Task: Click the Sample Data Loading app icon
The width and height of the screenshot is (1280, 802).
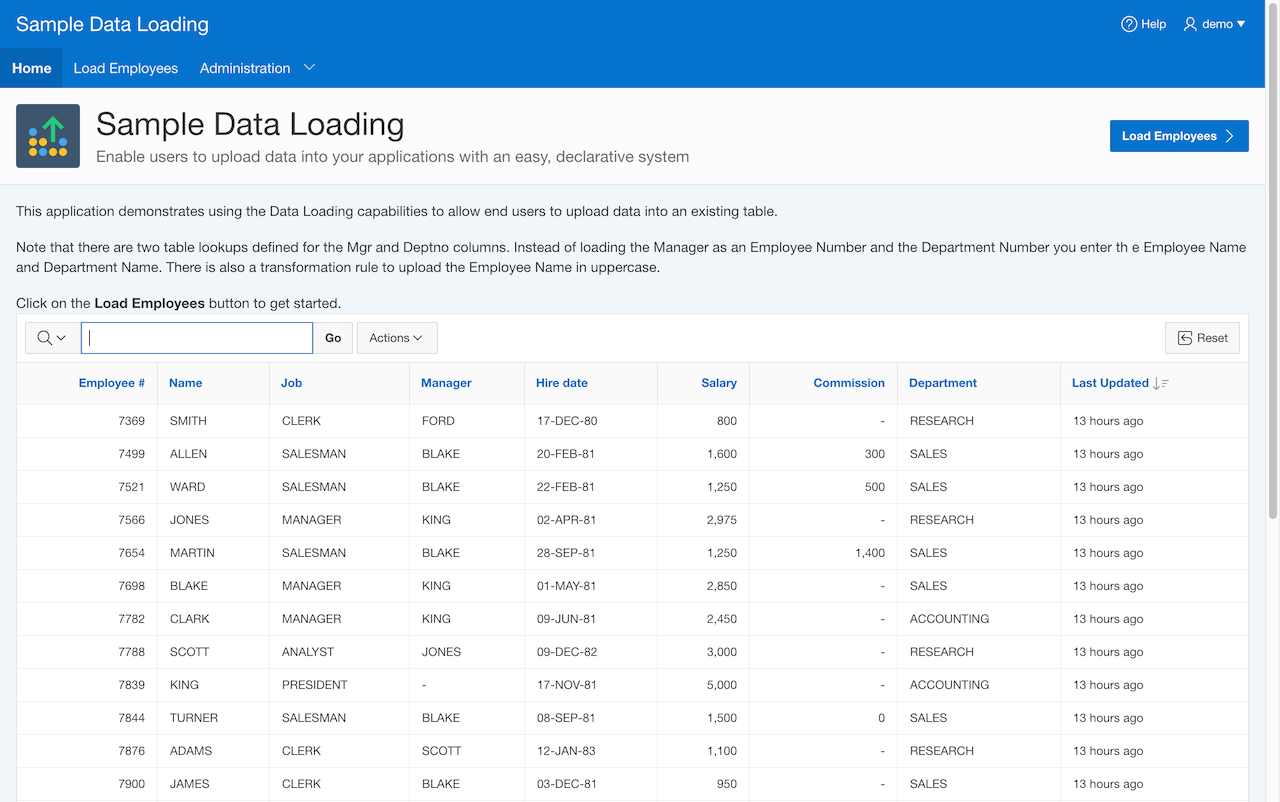Action: pyautogui.click(x=48, y=136)
